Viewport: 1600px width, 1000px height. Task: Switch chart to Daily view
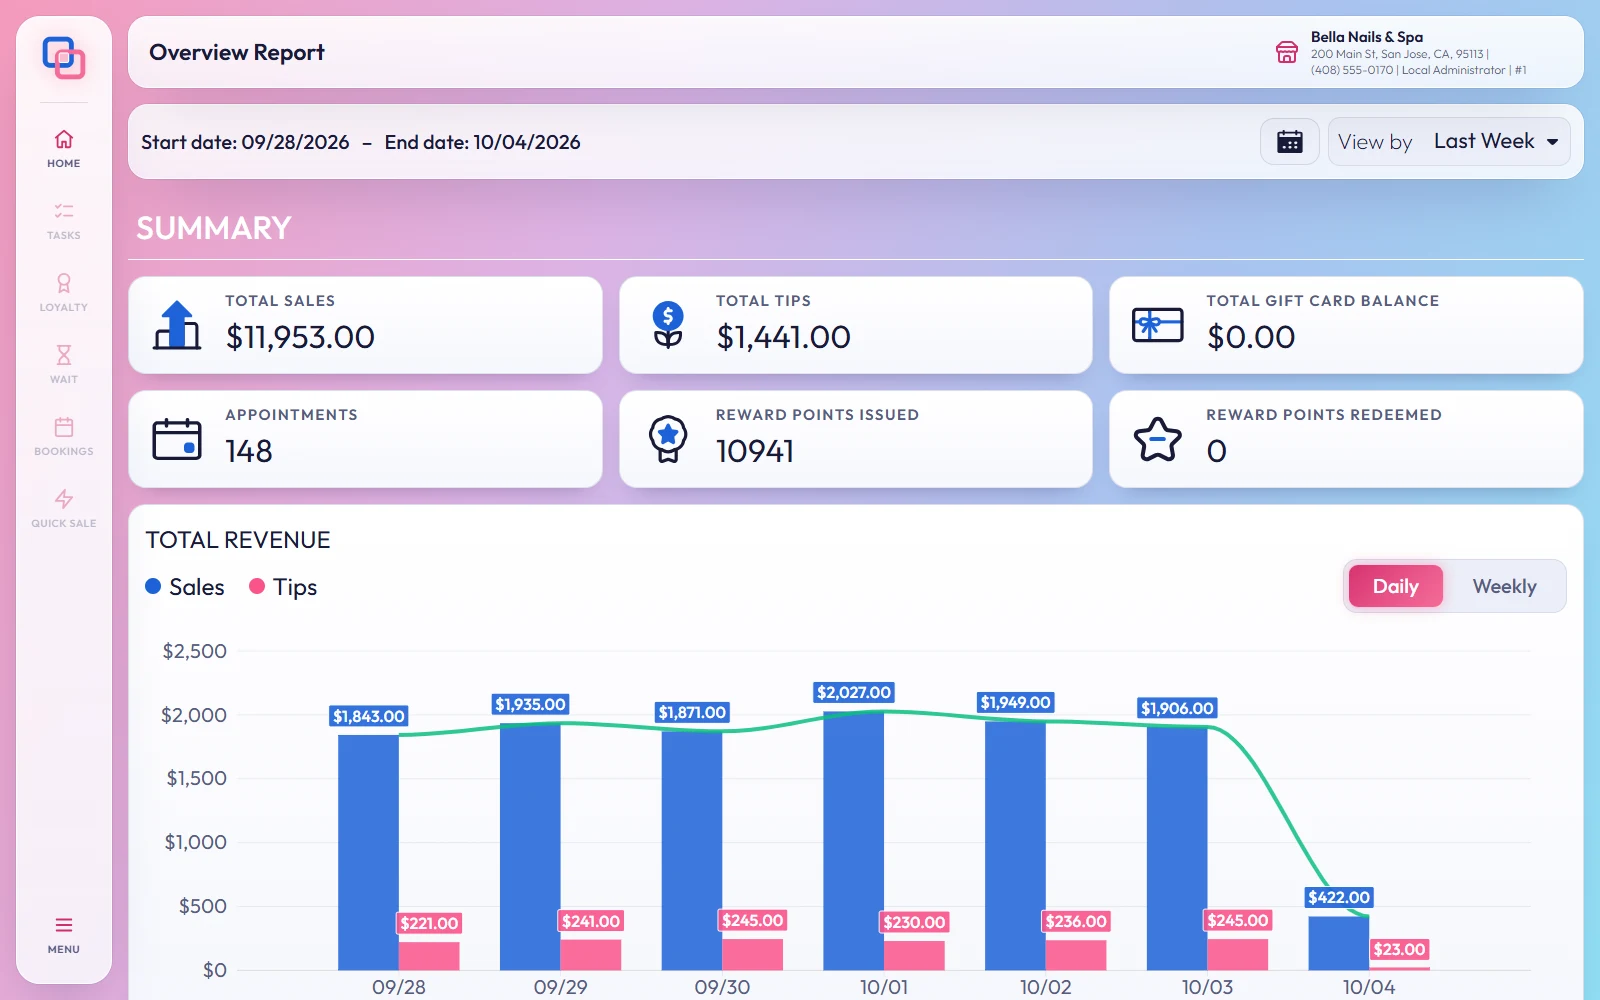[x=1396, y=586]
